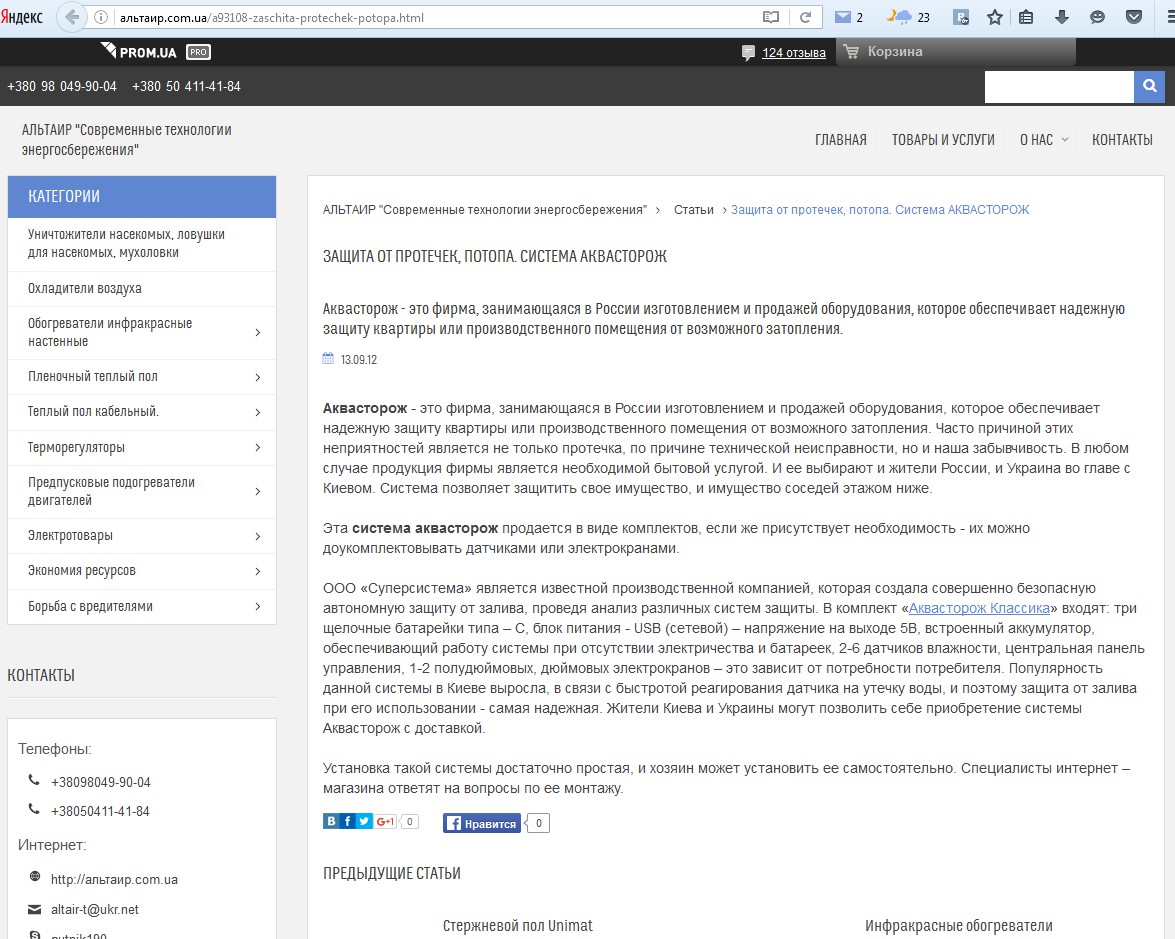This screenshot has height=939, width=1175.
Task: Reload the page with refresh icon
Action: 806,17
